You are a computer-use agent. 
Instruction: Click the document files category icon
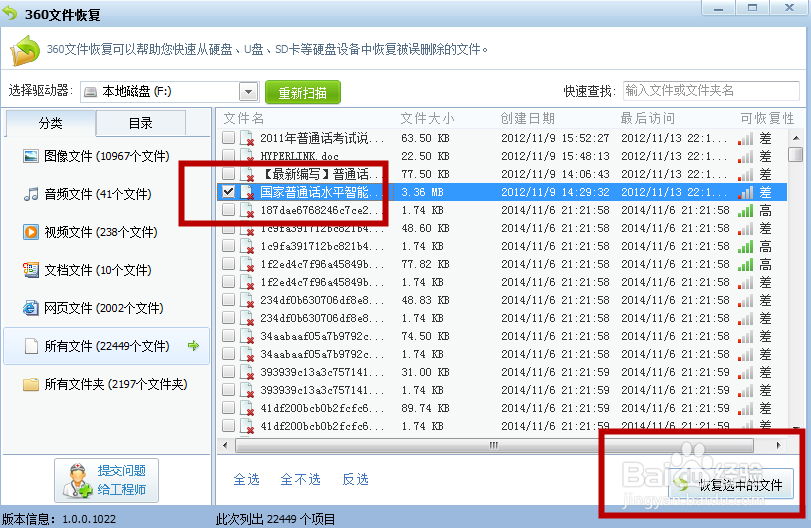[x=31, y=270]
